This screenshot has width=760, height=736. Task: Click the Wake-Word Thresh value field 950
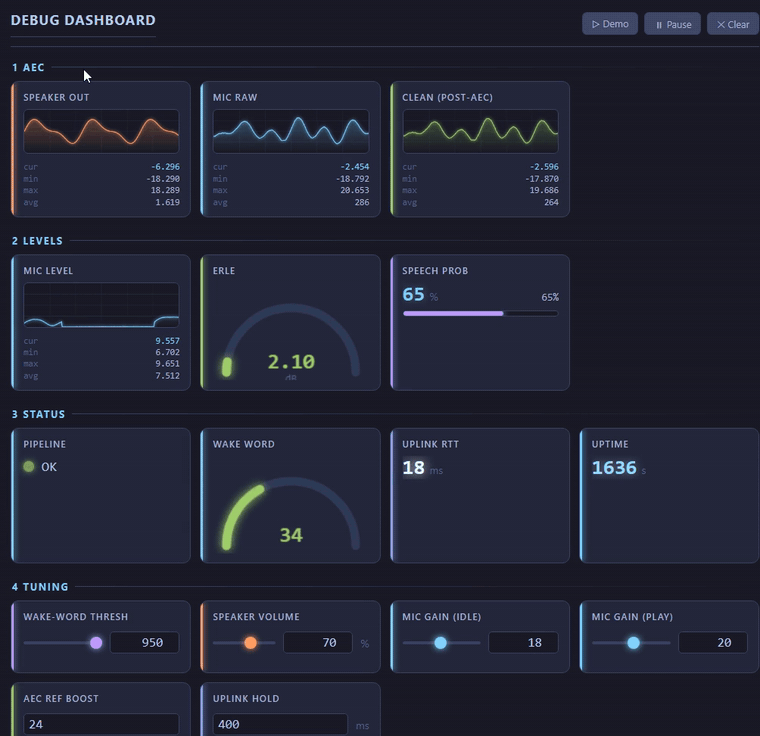[145, 643]
